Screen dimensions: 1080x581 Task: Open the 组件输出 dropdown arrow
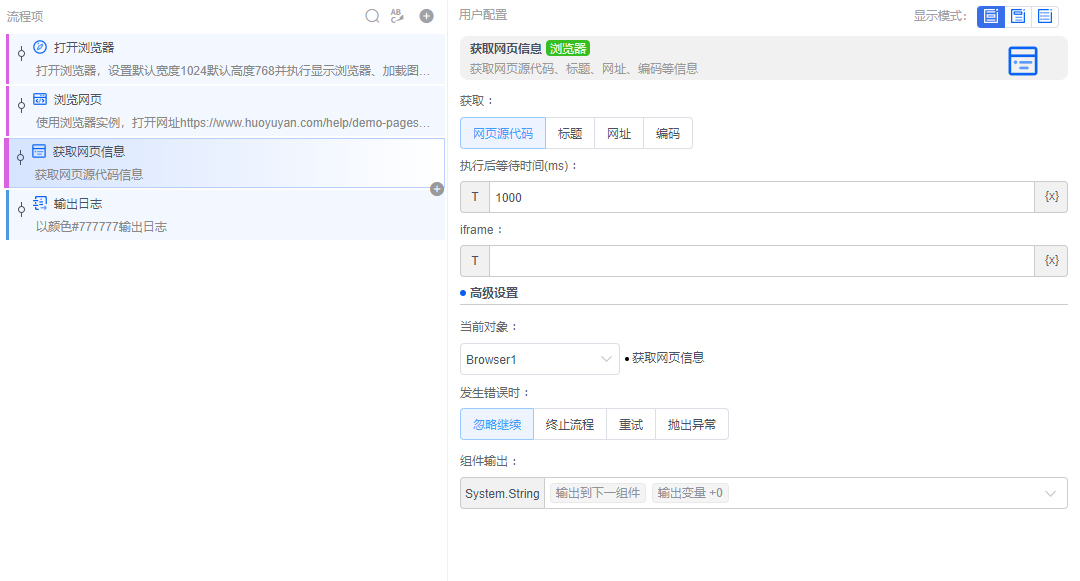coord(1050,492)
